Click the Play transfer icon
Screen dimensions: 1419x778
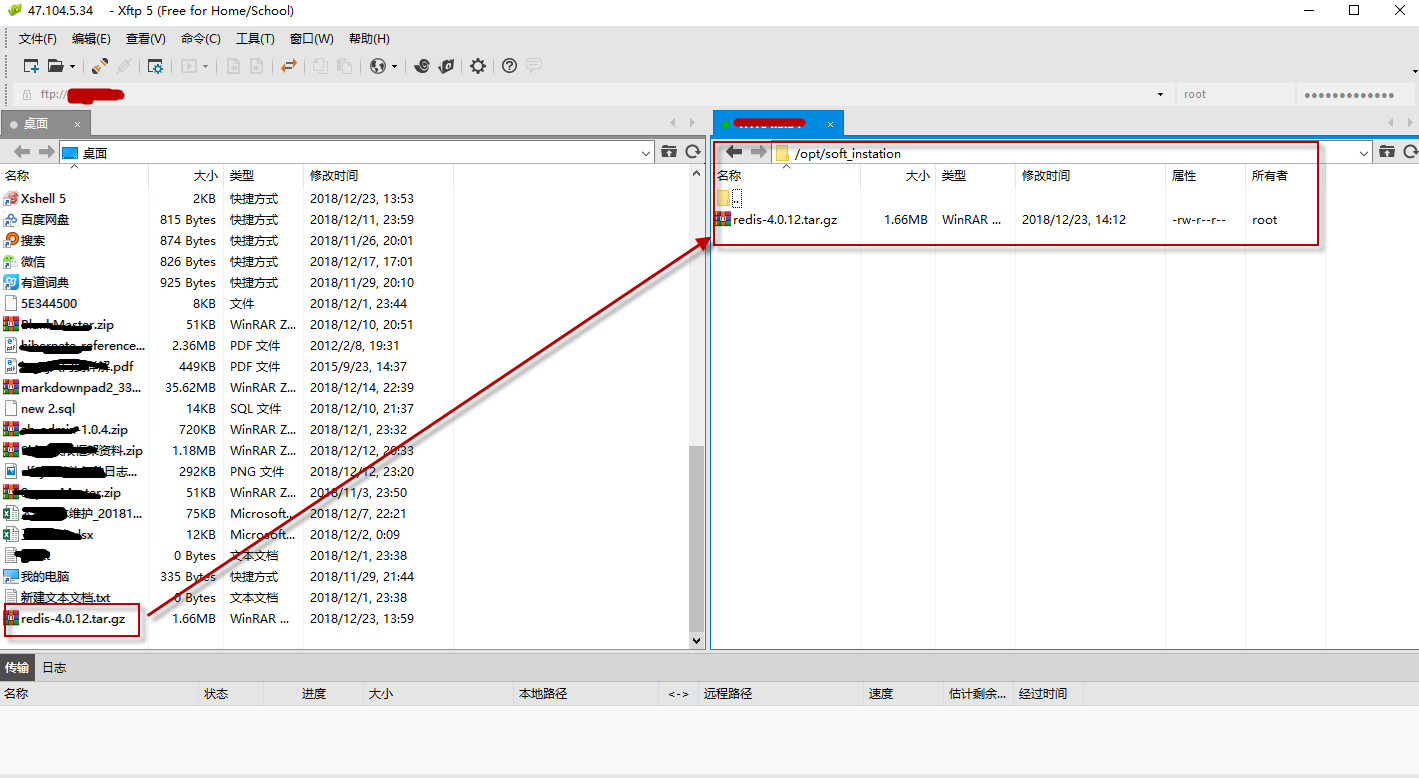tap(189, 66)
